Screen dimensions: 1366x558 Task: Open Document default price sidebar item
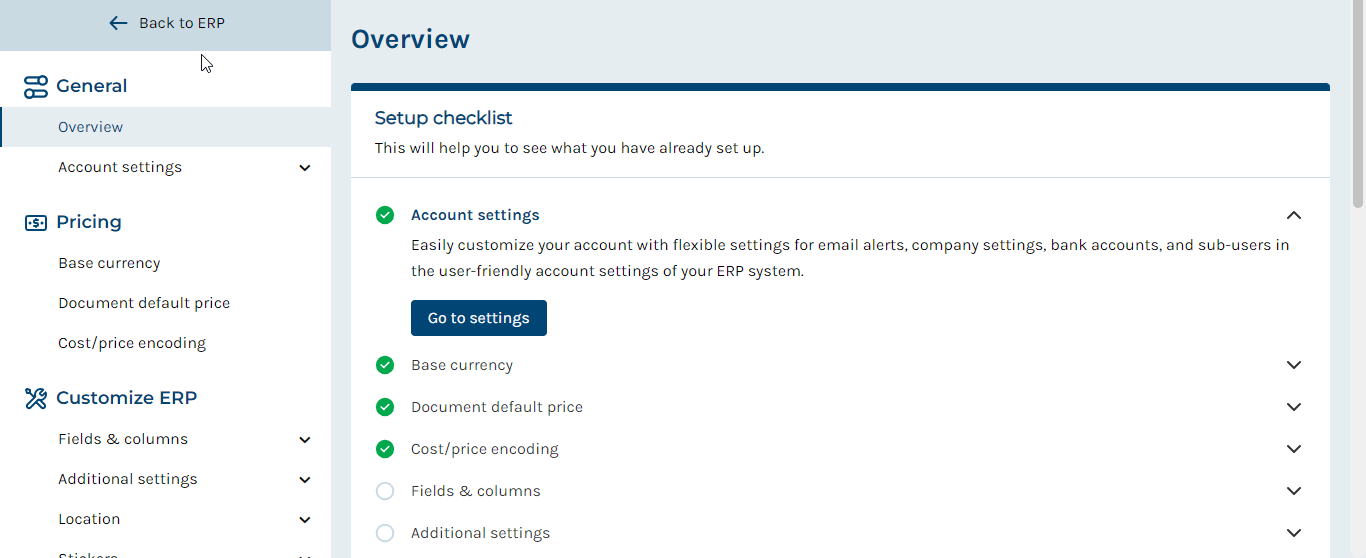[144, 303]
